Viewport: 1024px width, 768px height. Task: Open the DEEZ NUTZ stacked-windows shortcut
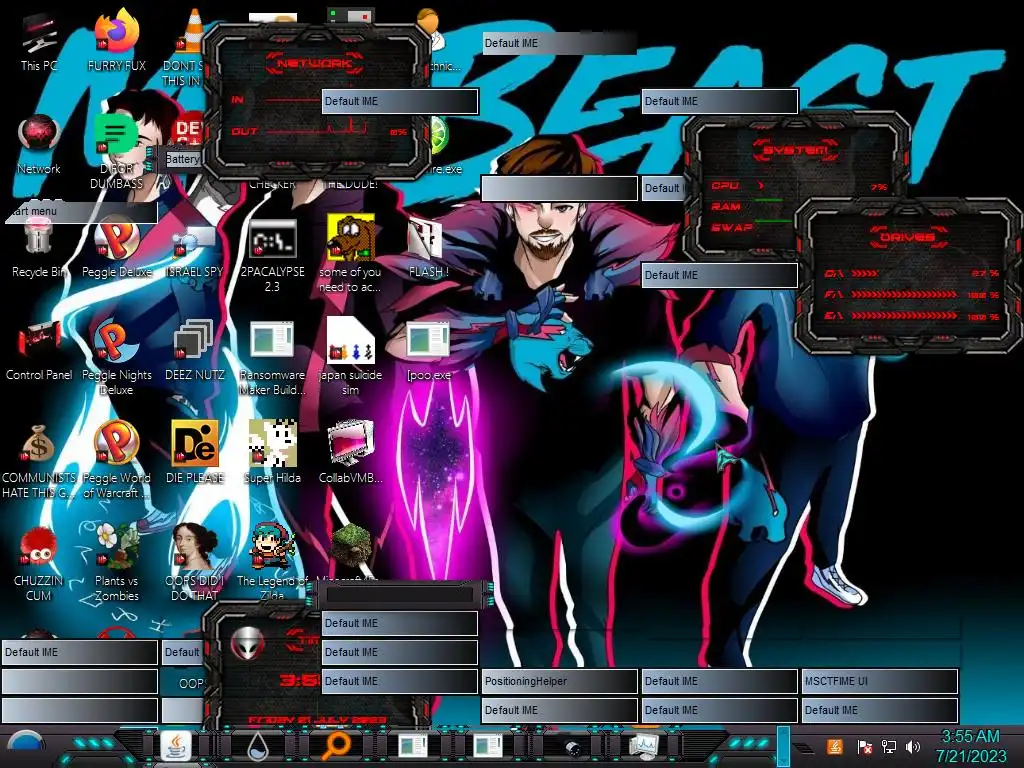(x=195, y=351)
